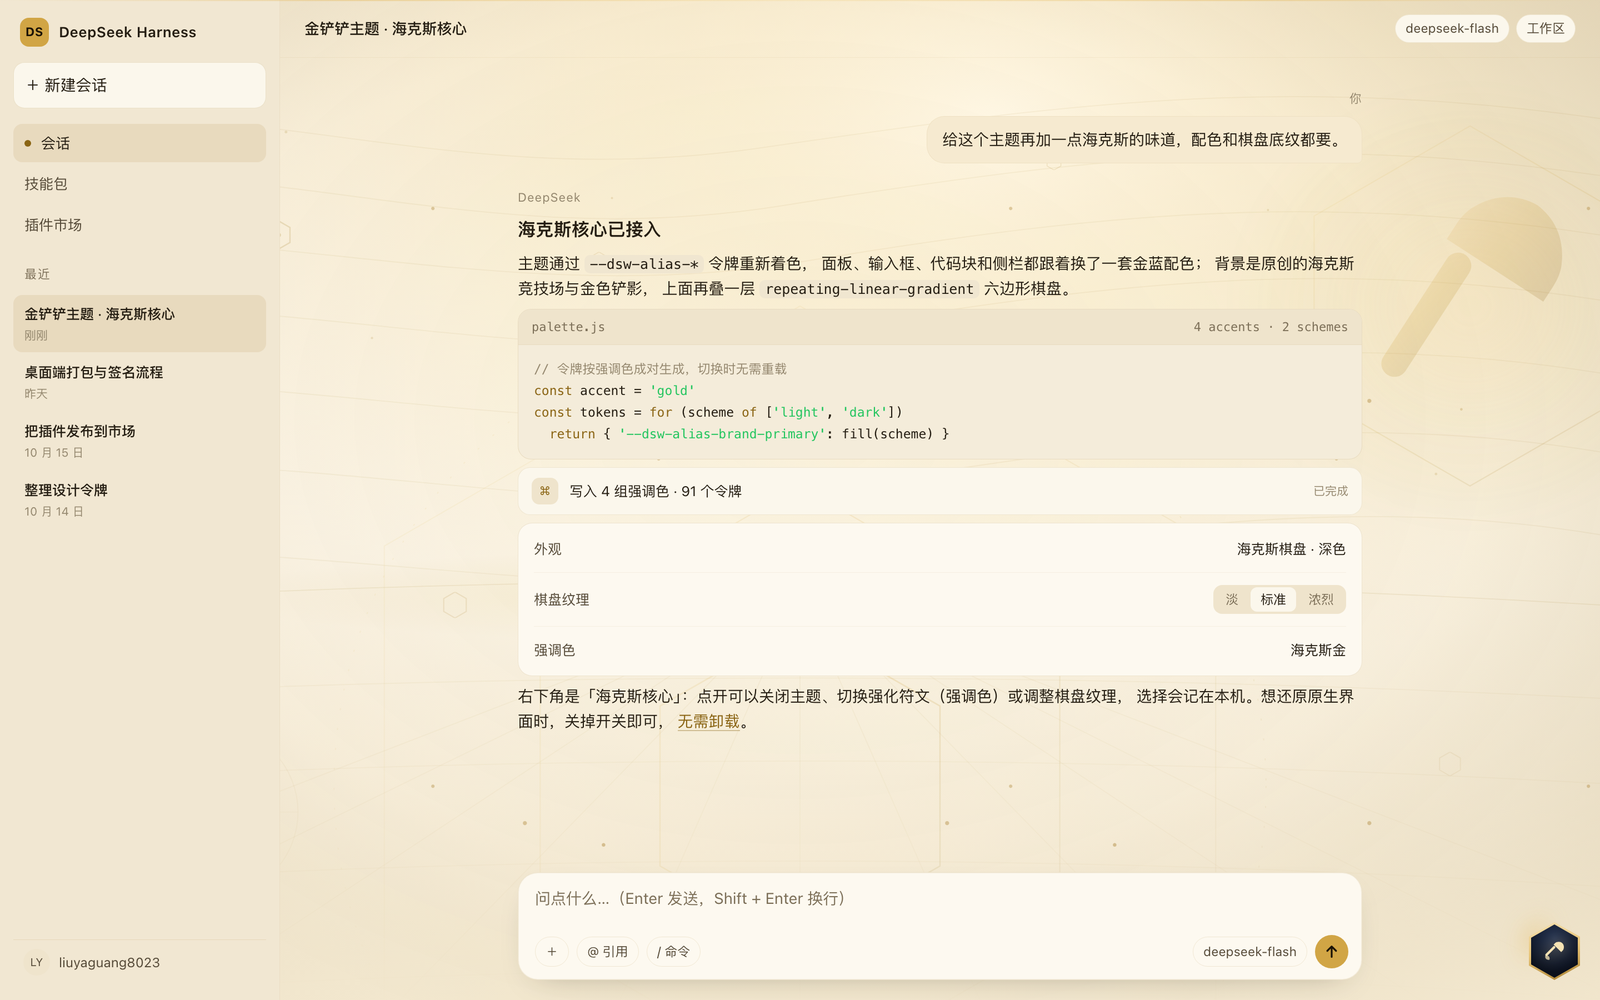Click the 4 accents · 2 schemes label
The image size is (1600, 1000).
pyautogui.click(x=1270, y=327)
